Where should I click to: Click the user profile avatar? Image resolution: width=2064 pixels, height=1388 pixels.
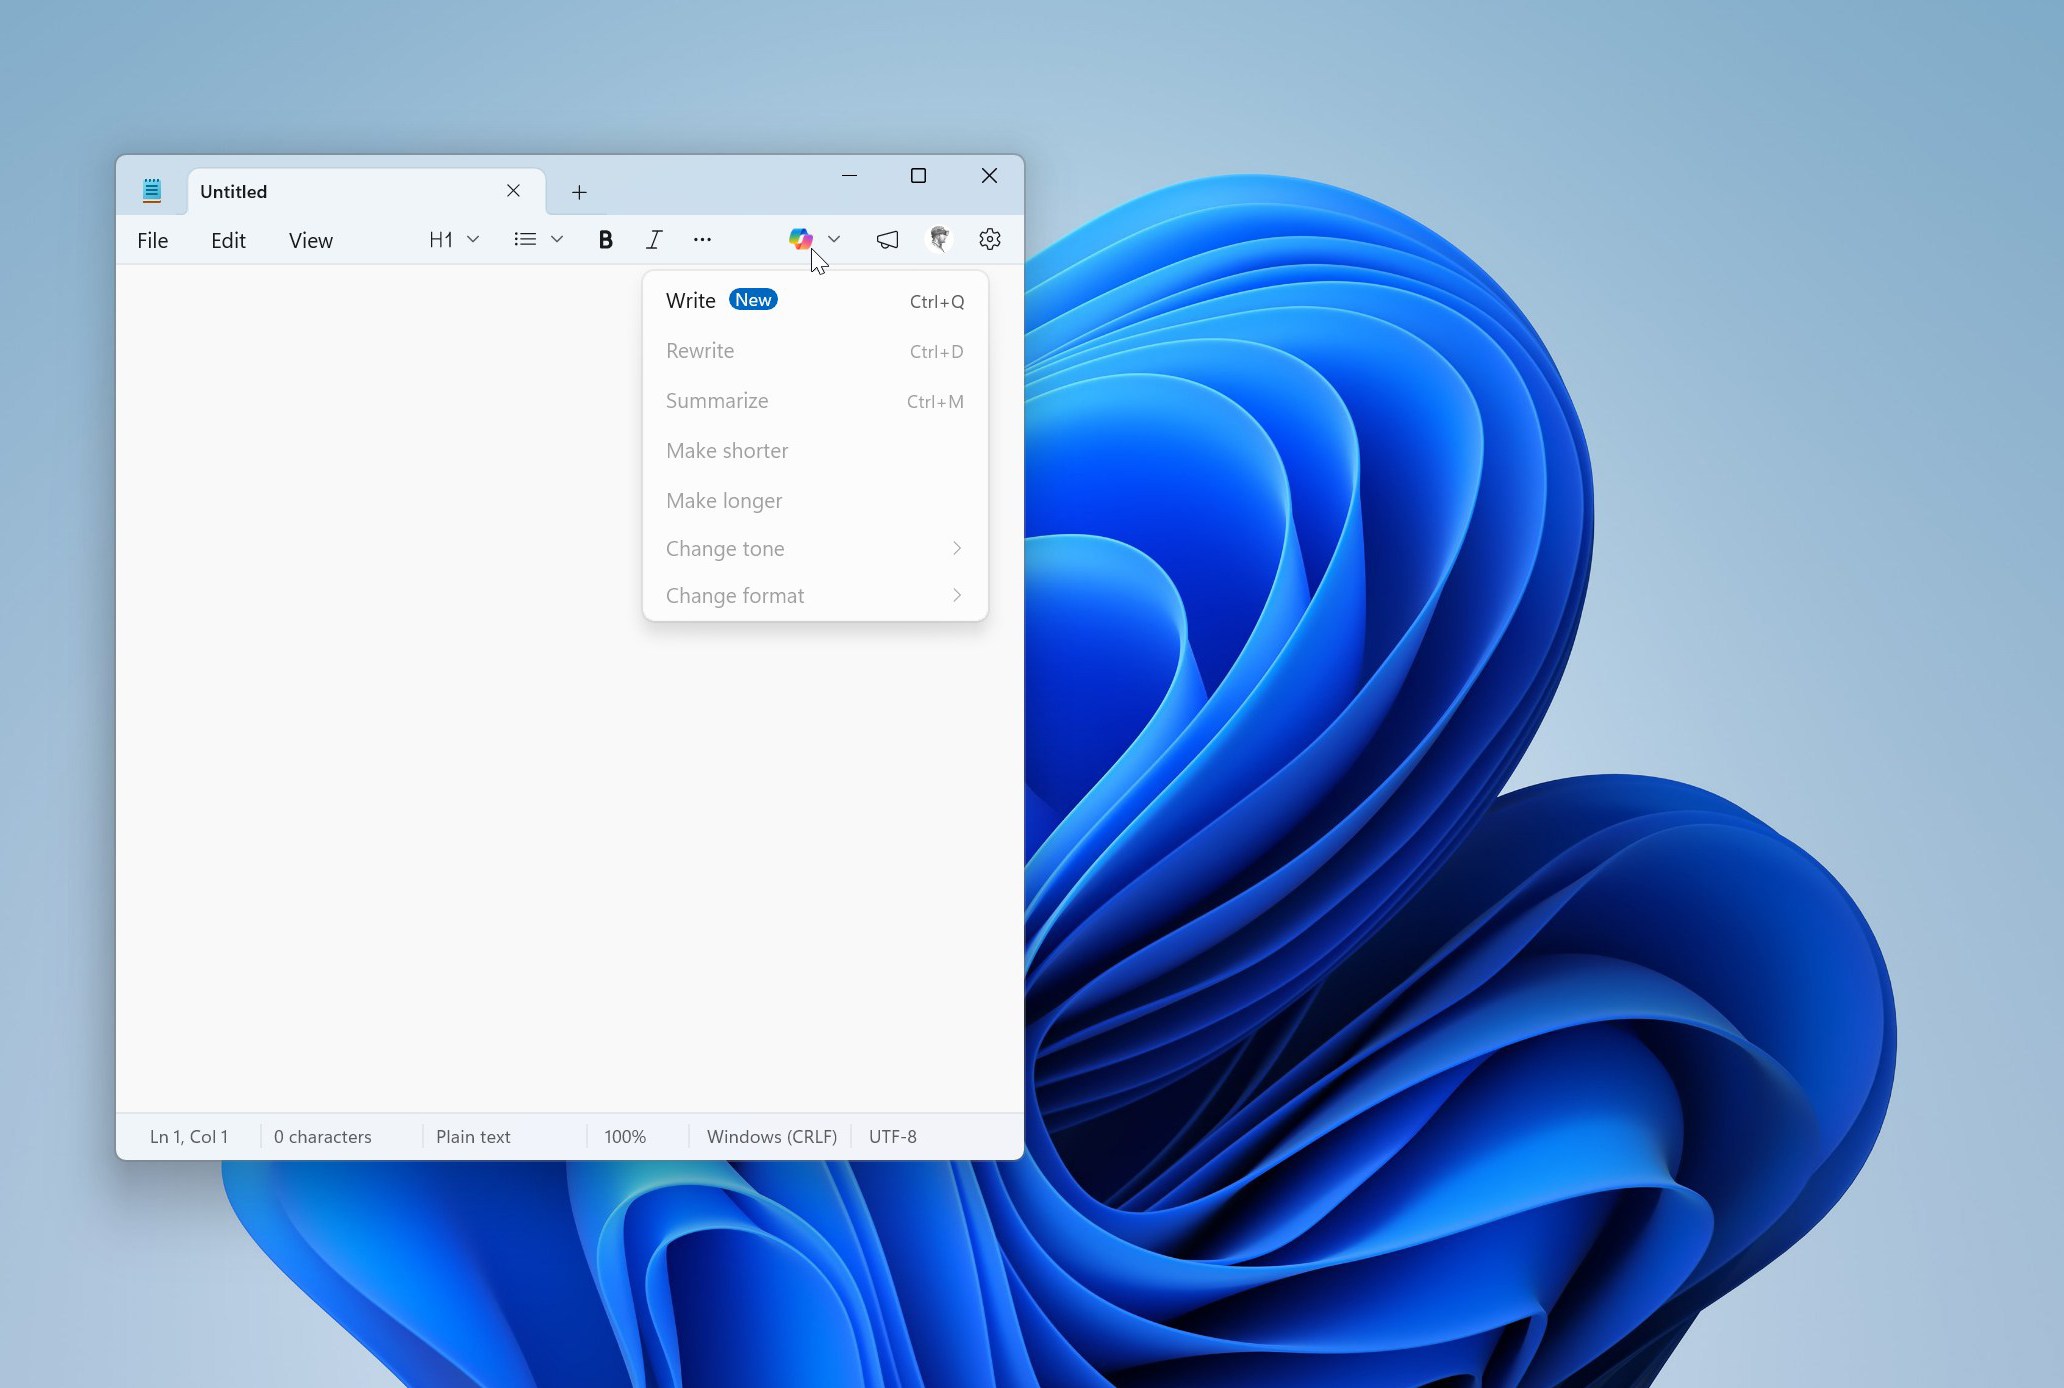[939, 239]
